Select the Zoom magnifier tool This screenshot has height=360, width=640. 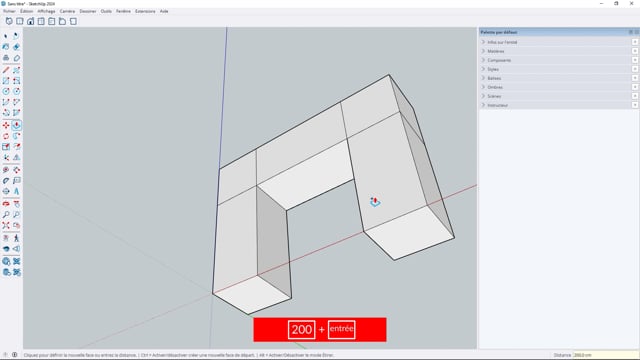[6, 214]
